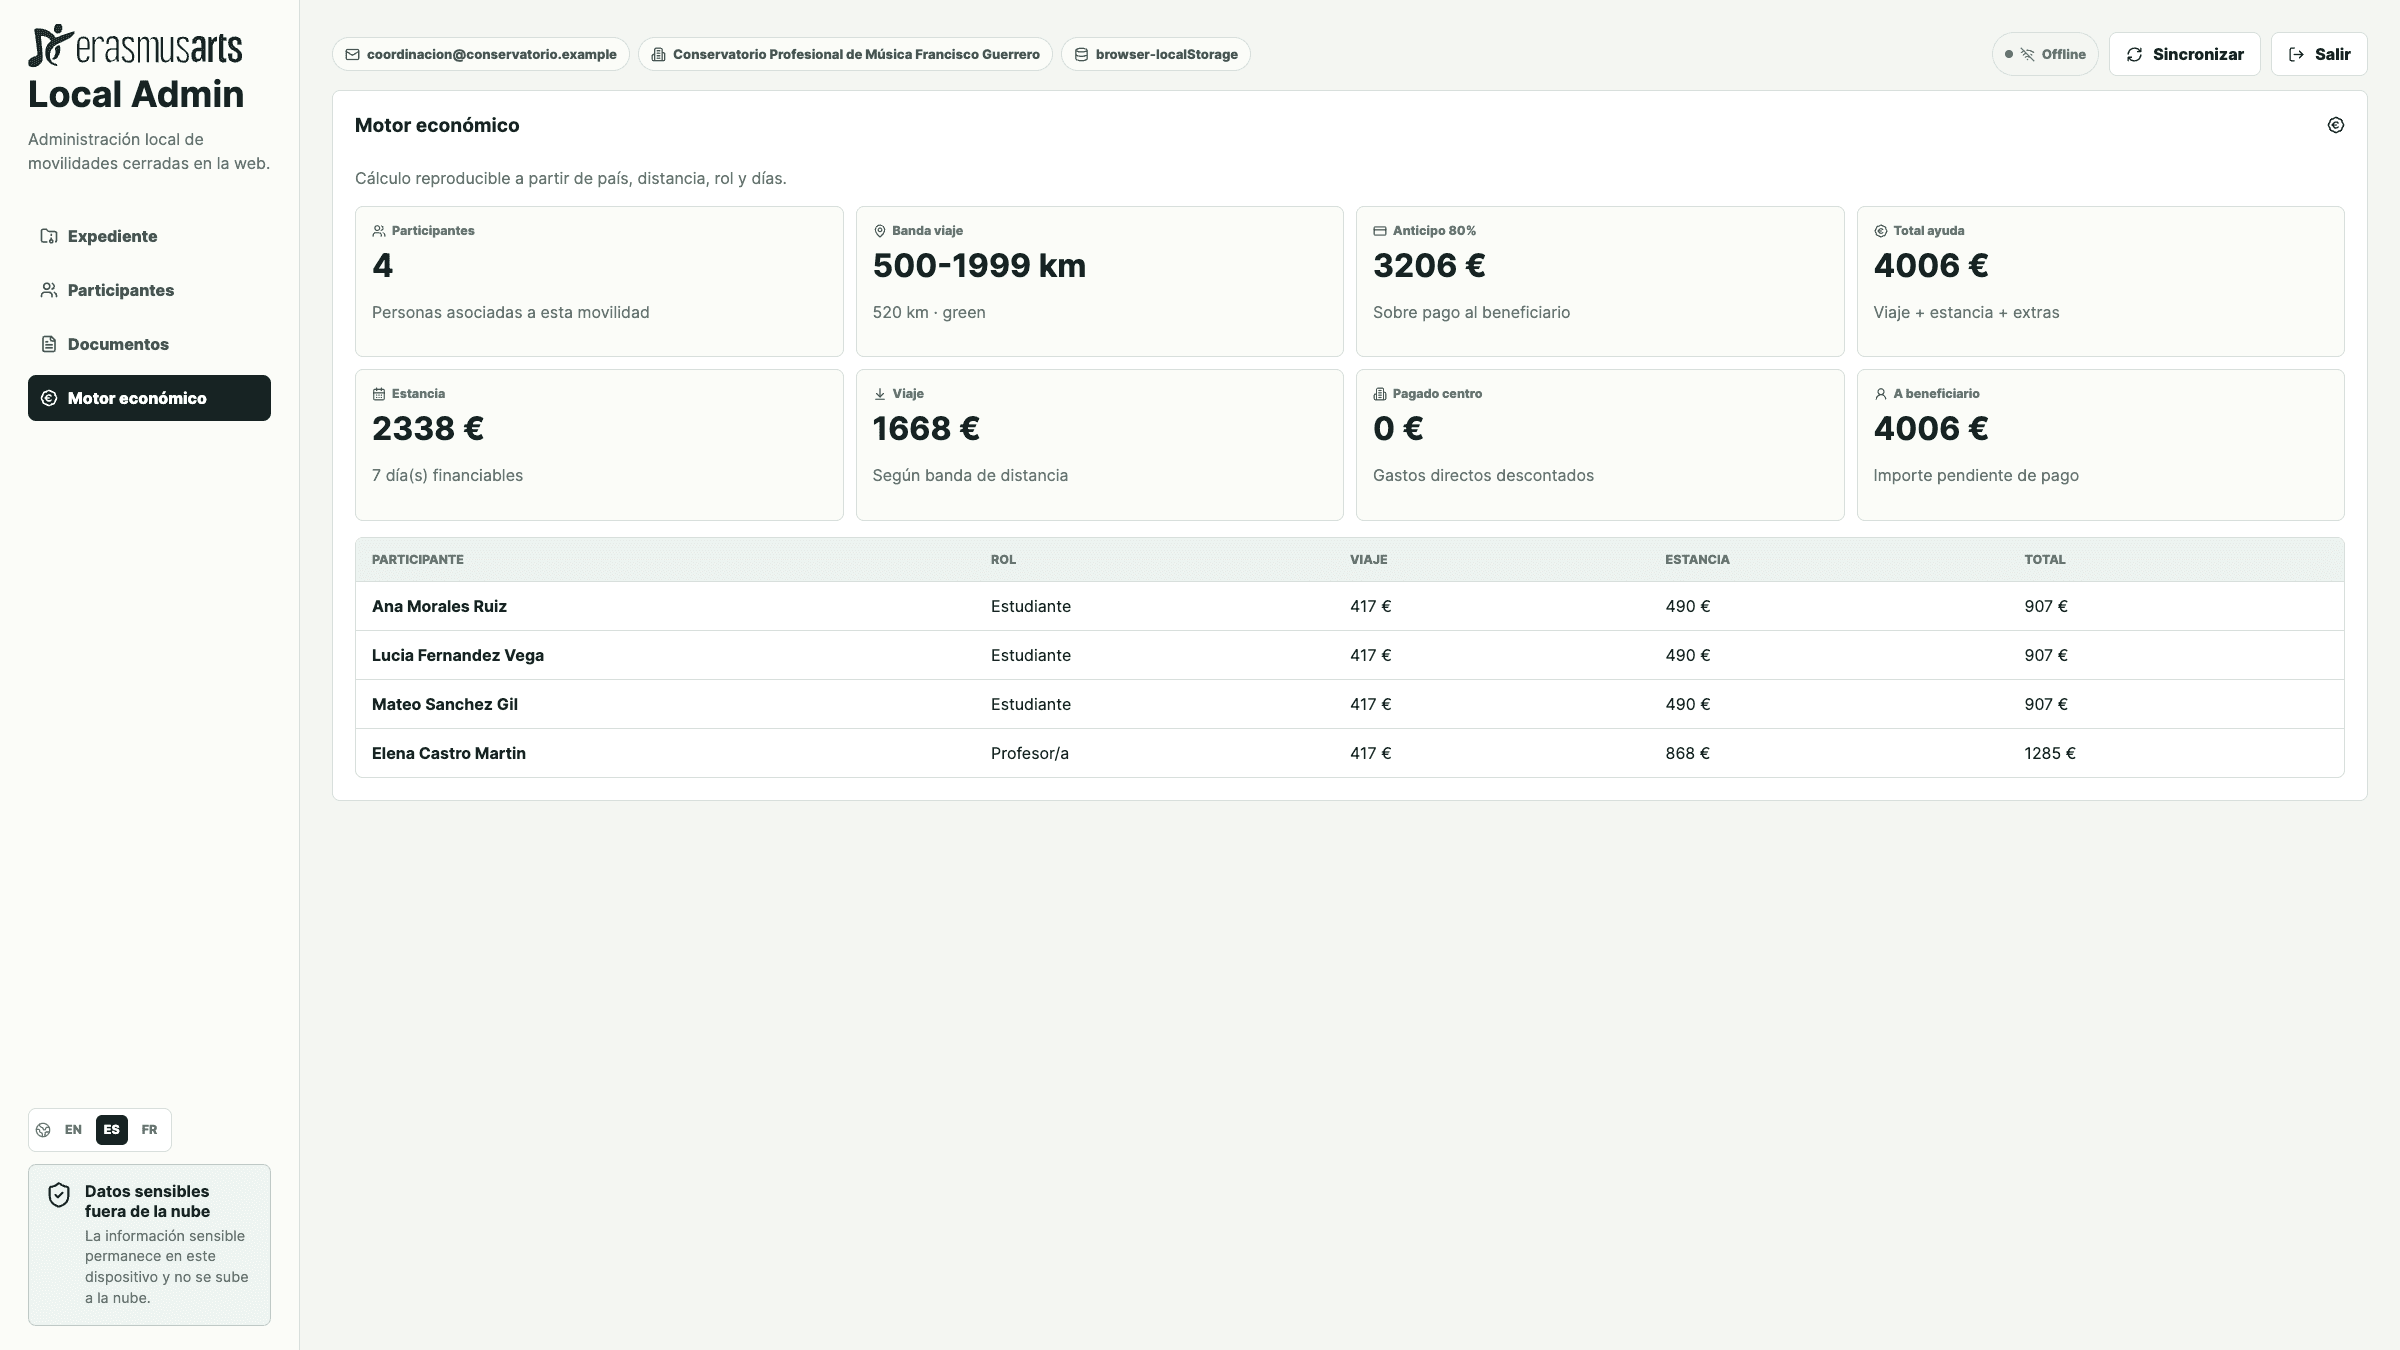Image resolution: width=2400 pixels, height=1350 pixels.
Task: Click the map pin icon on the Banda viaje card
Action: [880, 231]
